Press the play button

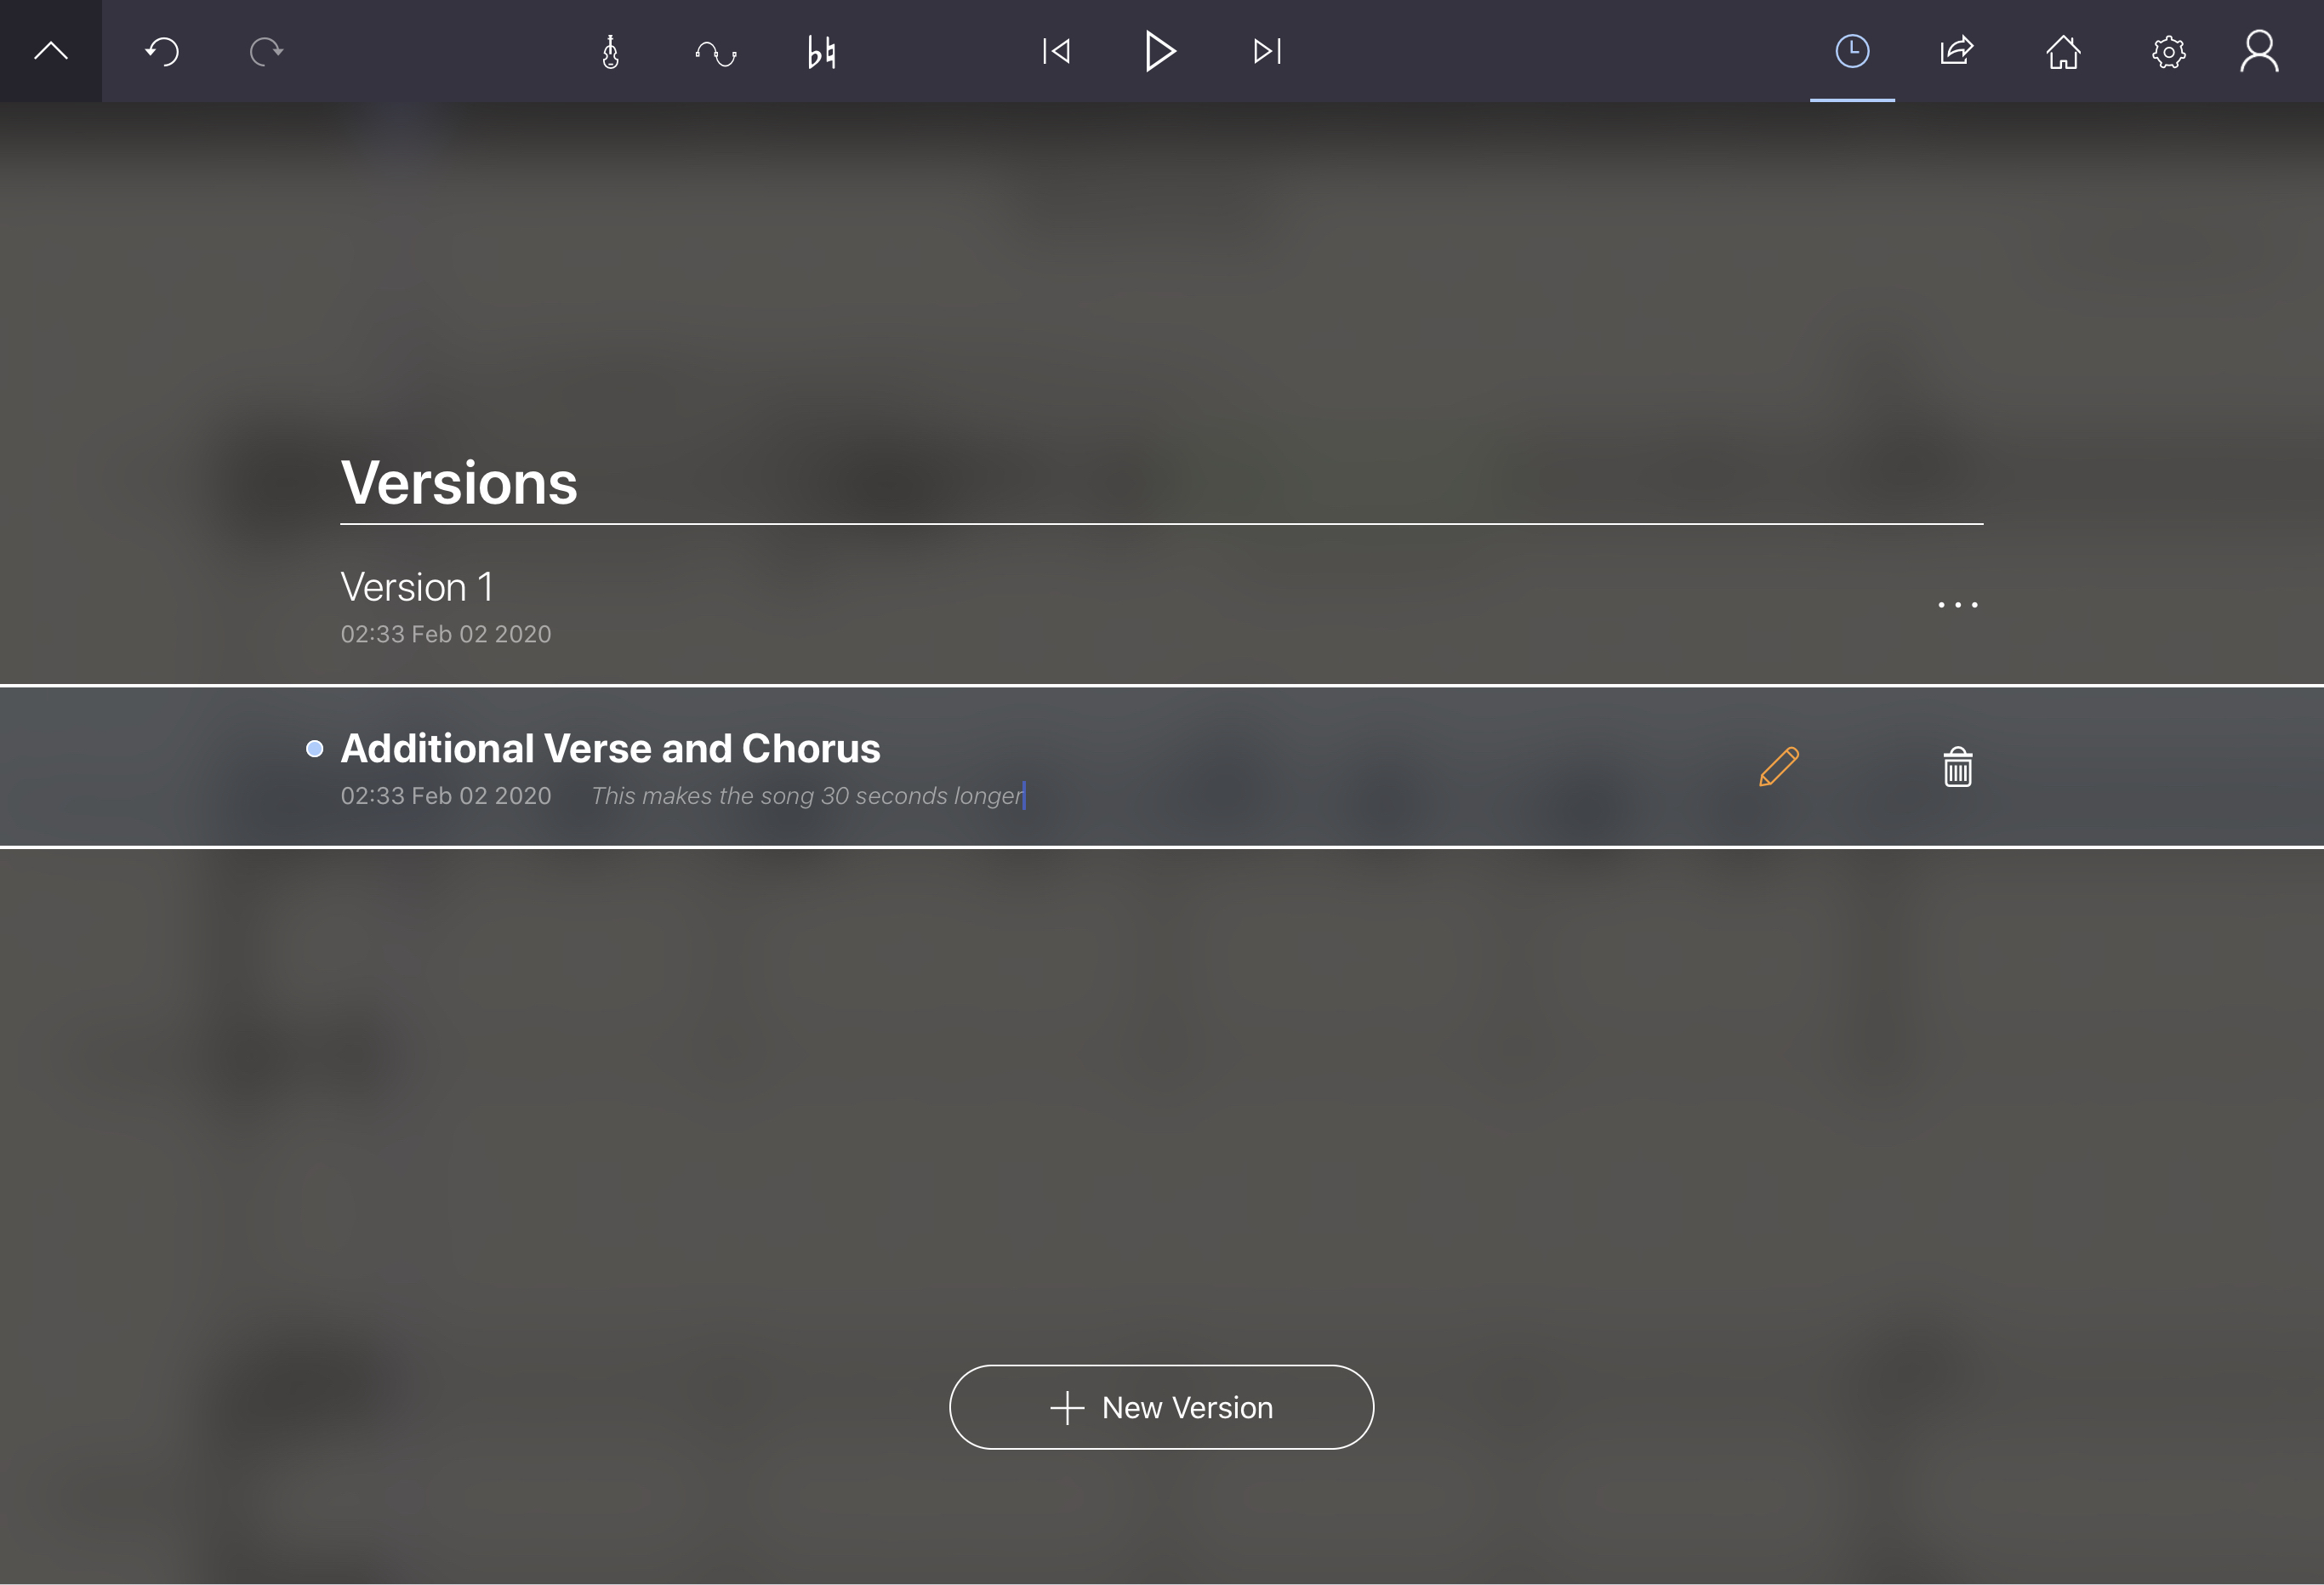[x=1160, y=49]
